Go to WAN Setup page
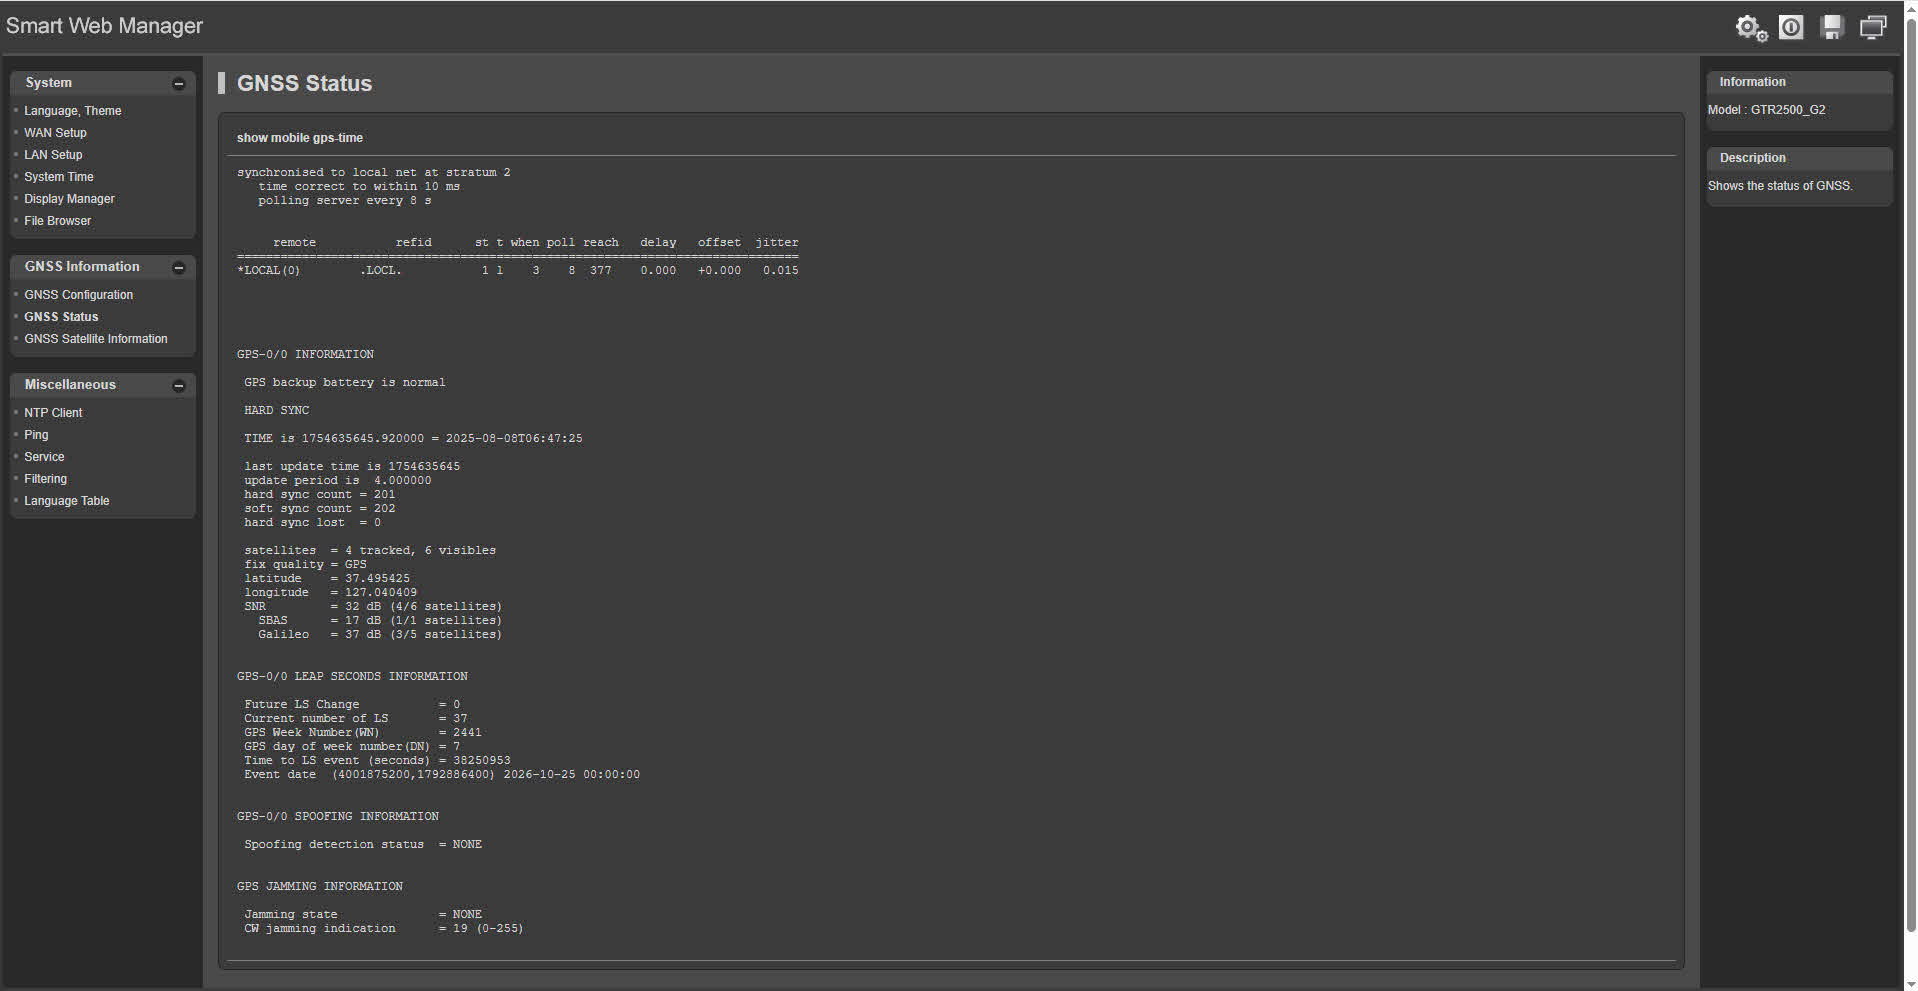 pyautogui.click(x=56, y=133)
